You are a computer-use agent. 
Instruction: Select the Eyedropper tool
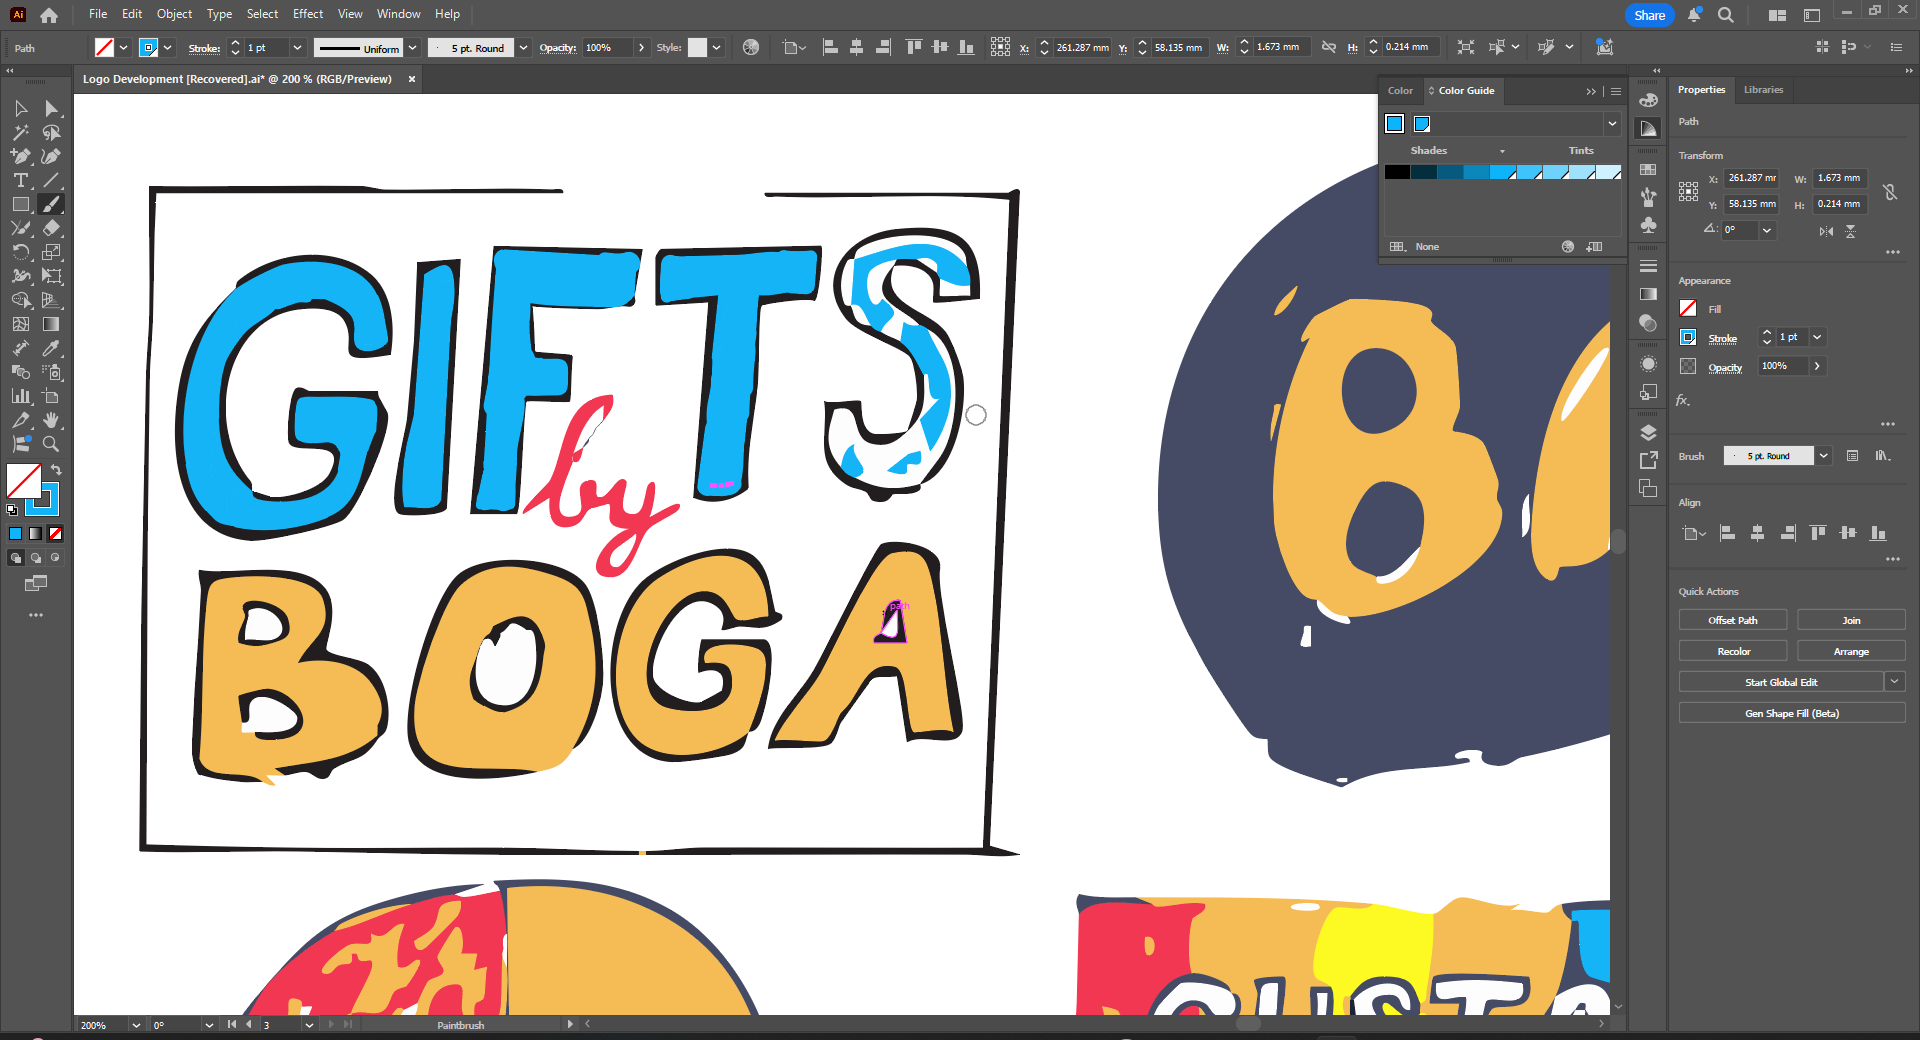[51, 348]
